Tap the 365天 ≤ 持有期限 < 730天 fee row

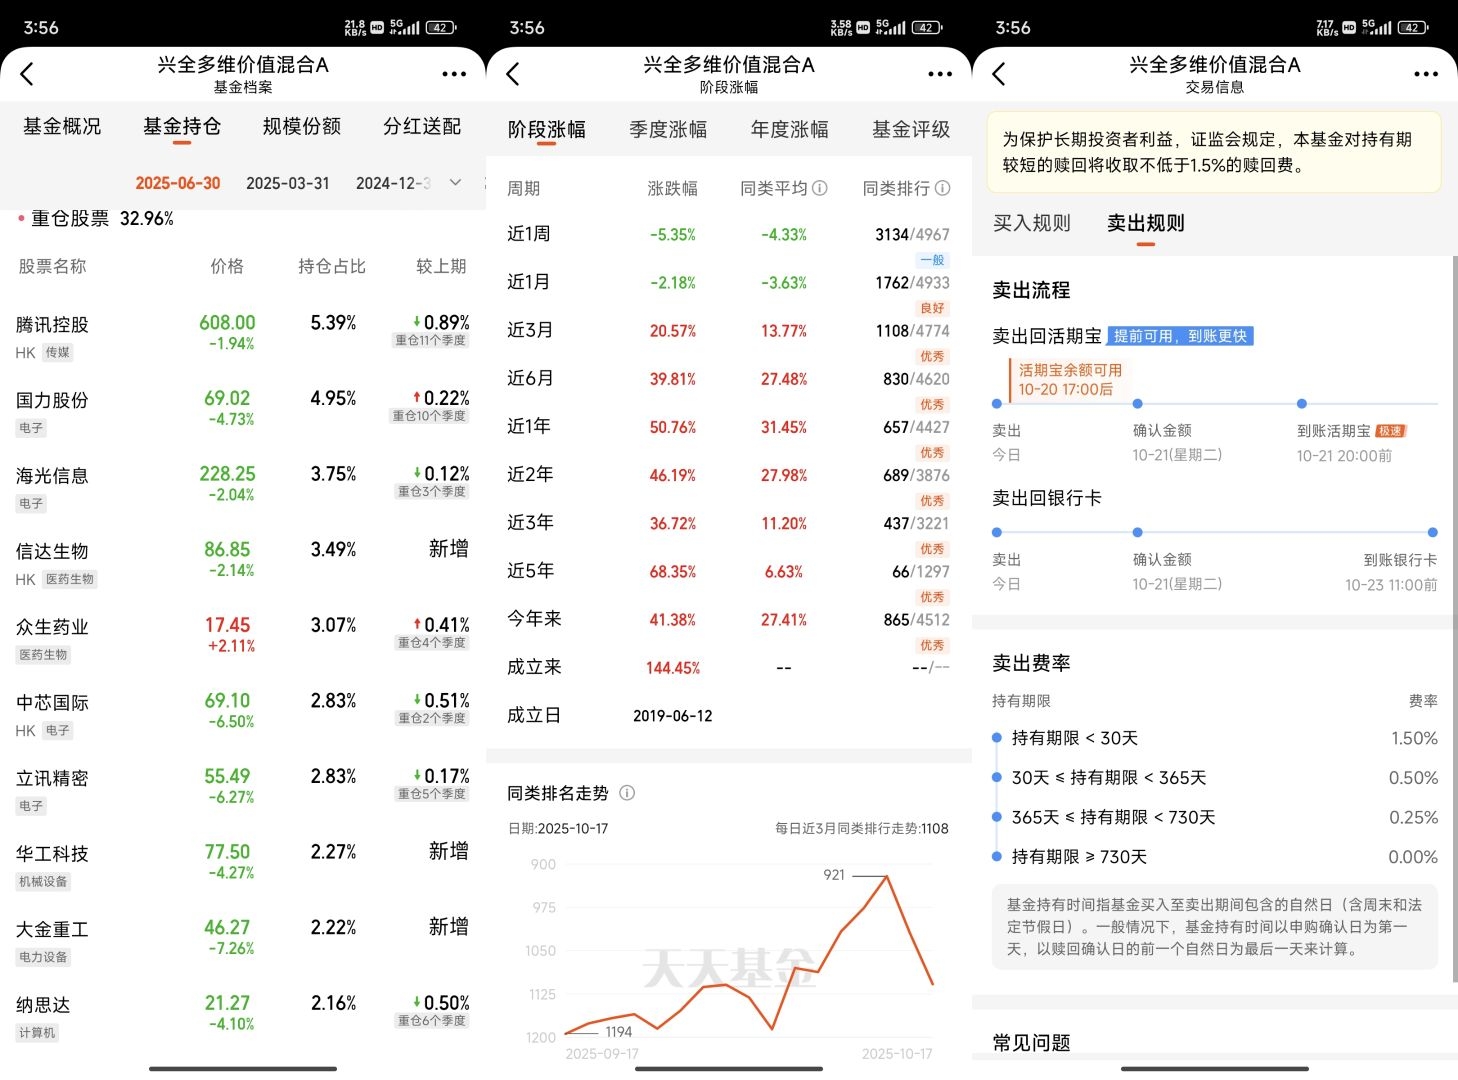click(x=1215, y=817)
